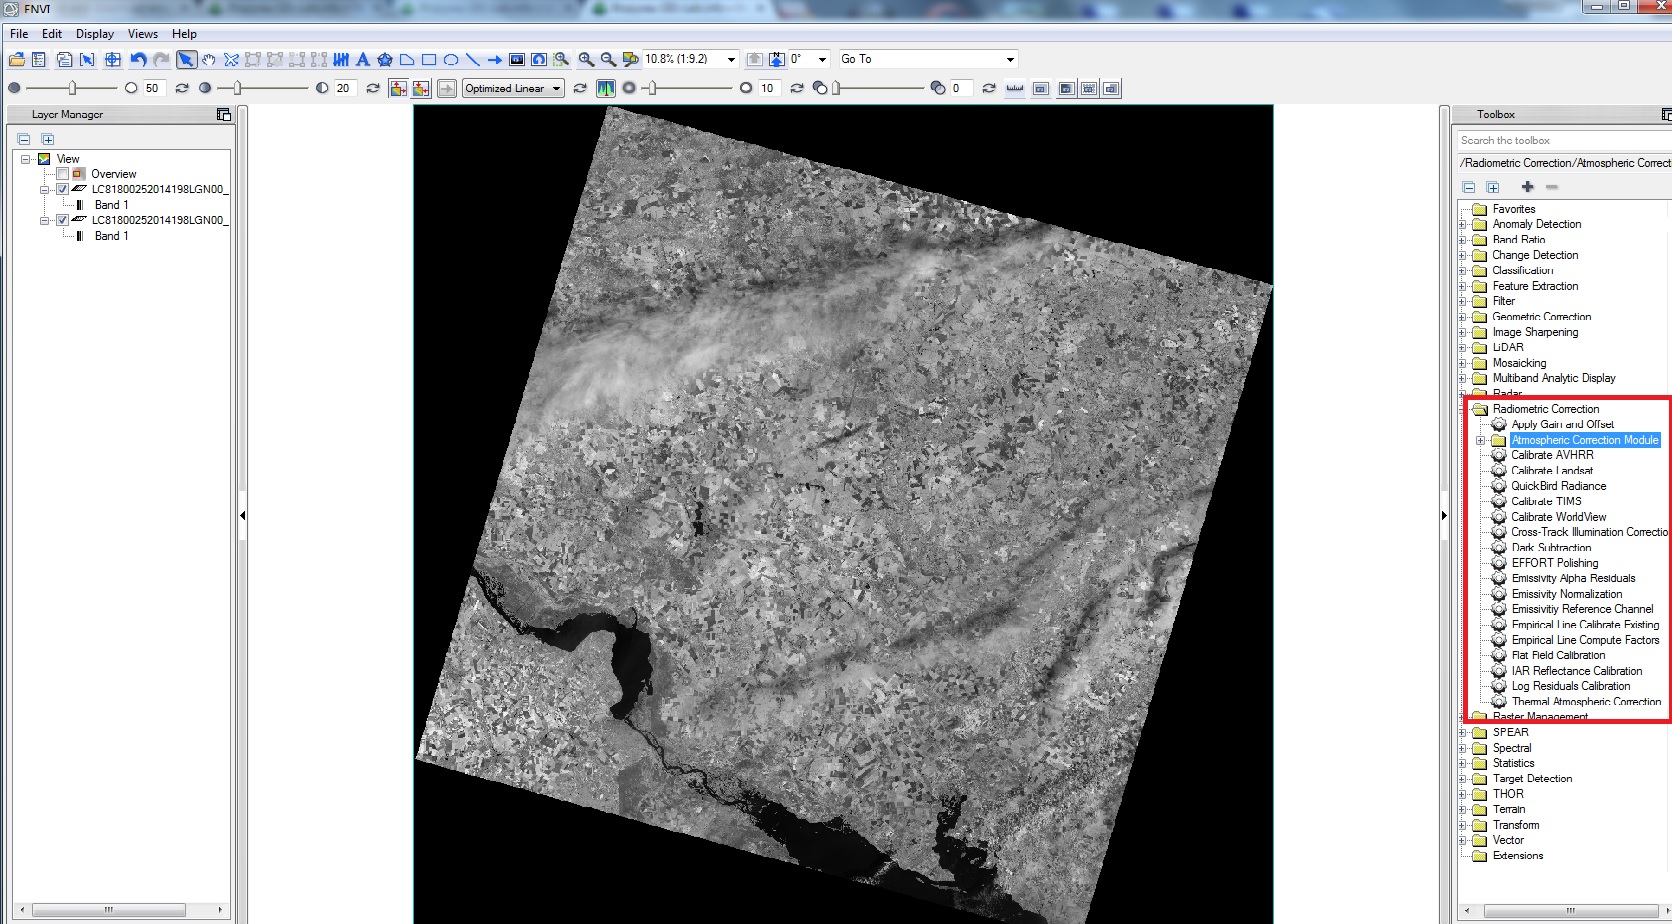This screenshot has height=924, width=1672.
Task: Click the Zoom In magnifier icon
Action: coord(586,60)
